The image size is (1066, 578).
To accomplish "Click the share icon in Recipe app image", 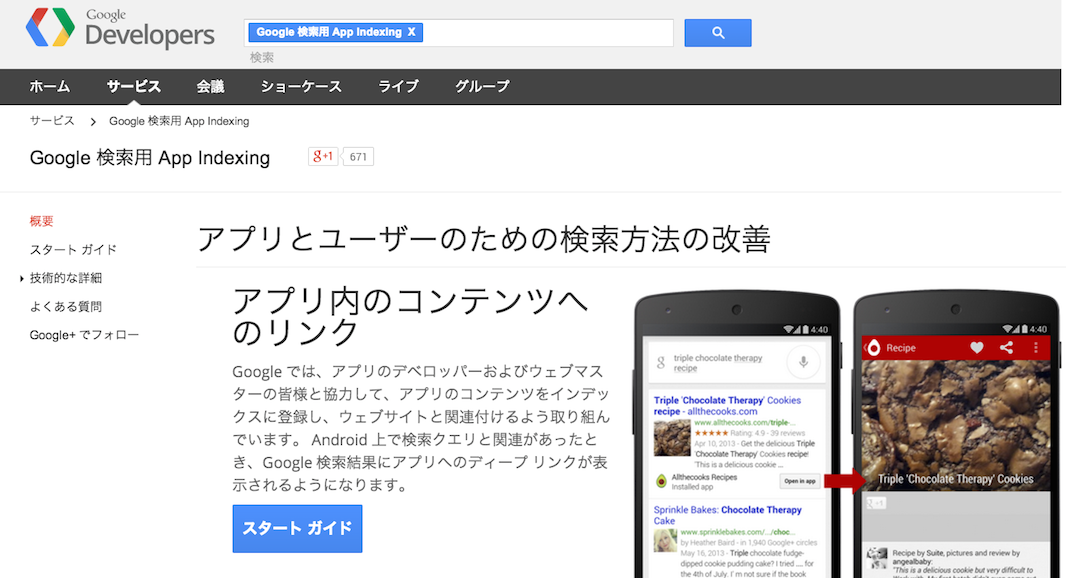I will (1007, 347).
